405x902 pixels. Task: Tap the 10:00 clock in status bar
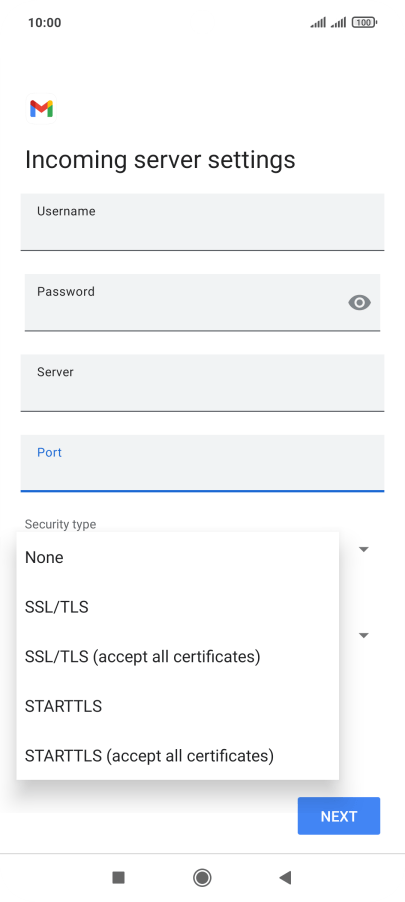click(44, 23)
